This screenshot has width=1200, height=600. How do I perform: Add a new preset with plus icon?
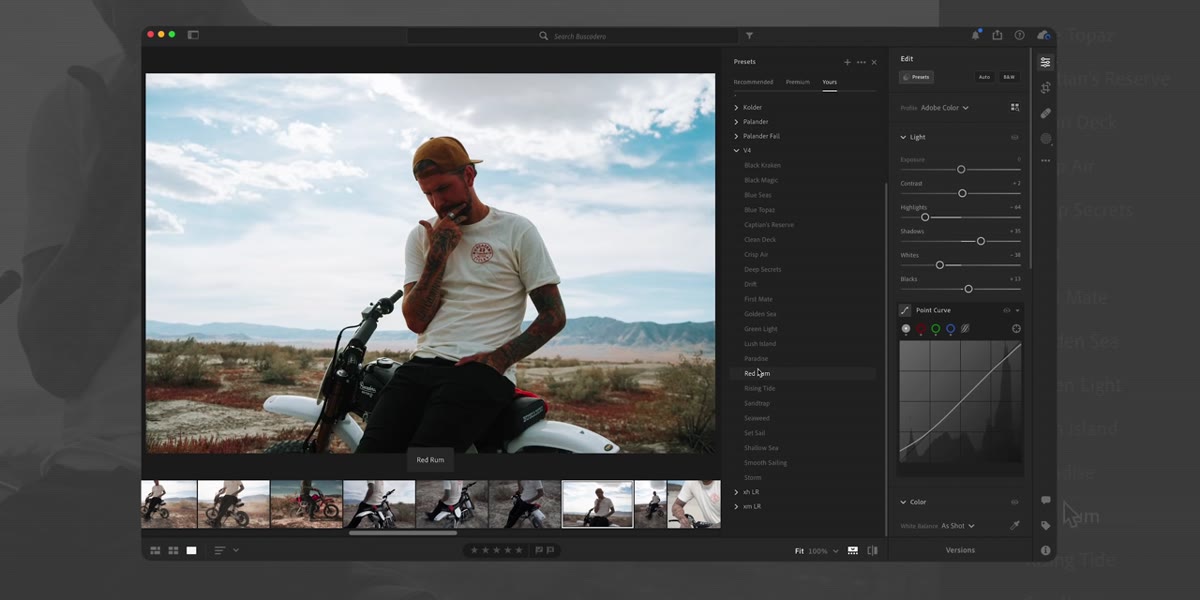pyautogui.click(x=847, y=62)
